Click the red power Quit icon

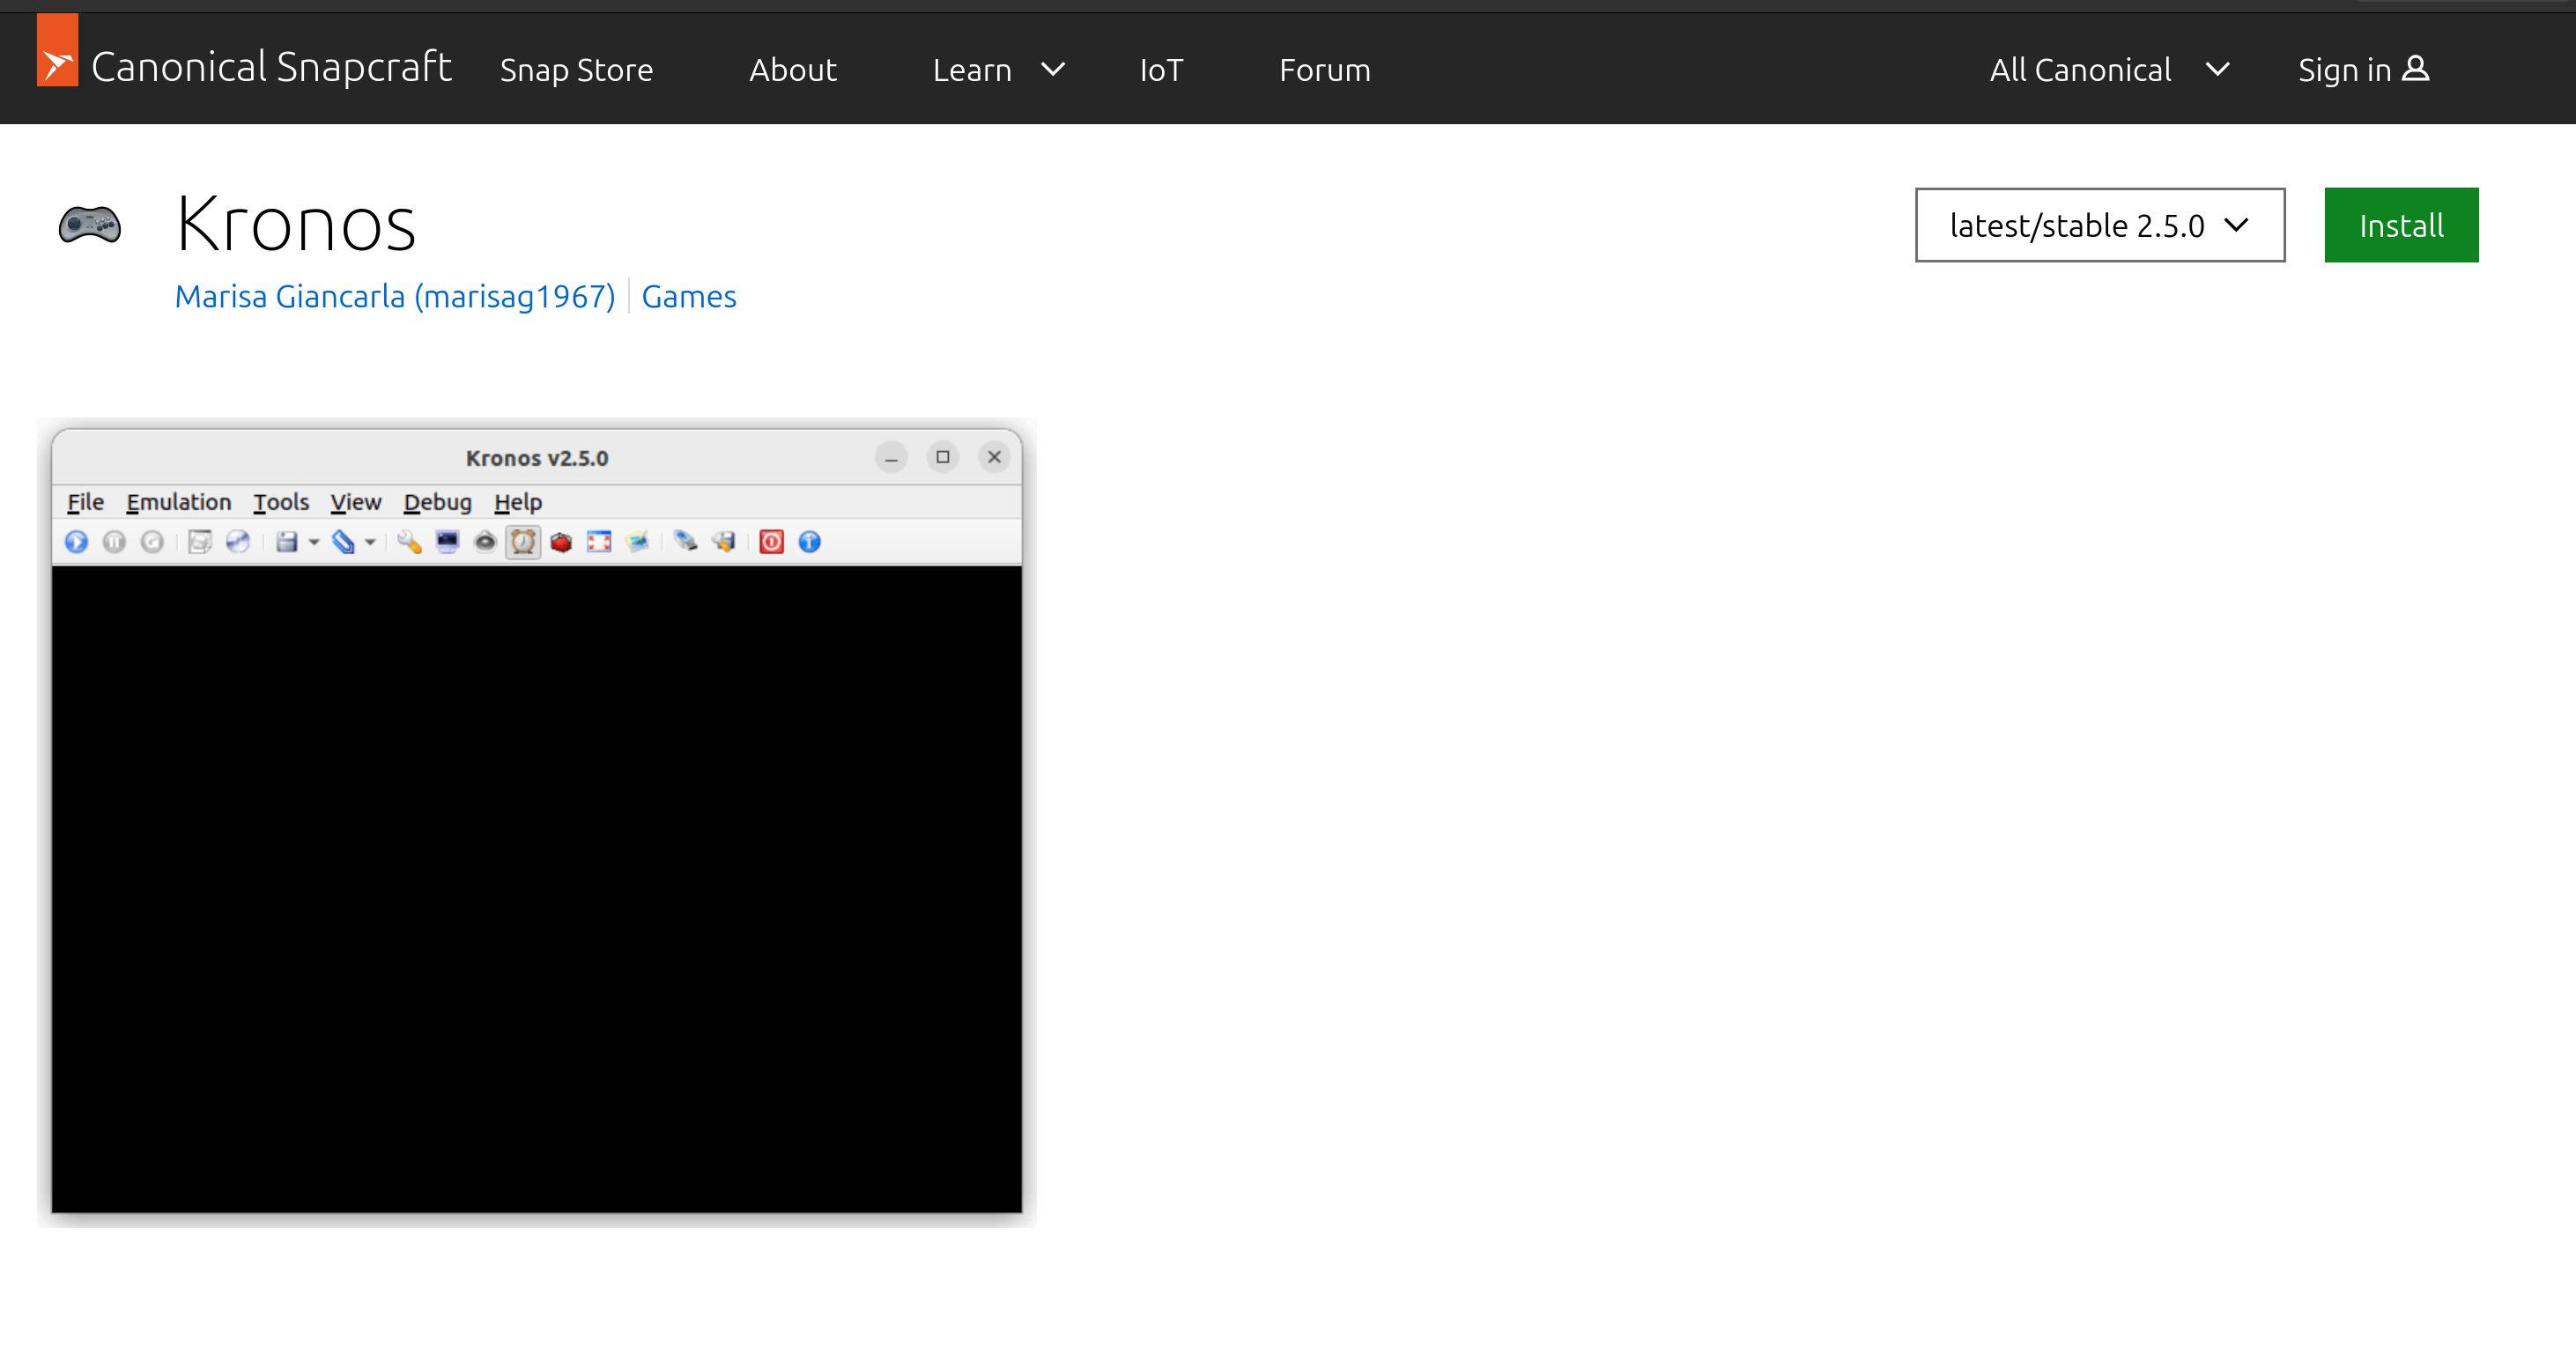coord(771,542)
